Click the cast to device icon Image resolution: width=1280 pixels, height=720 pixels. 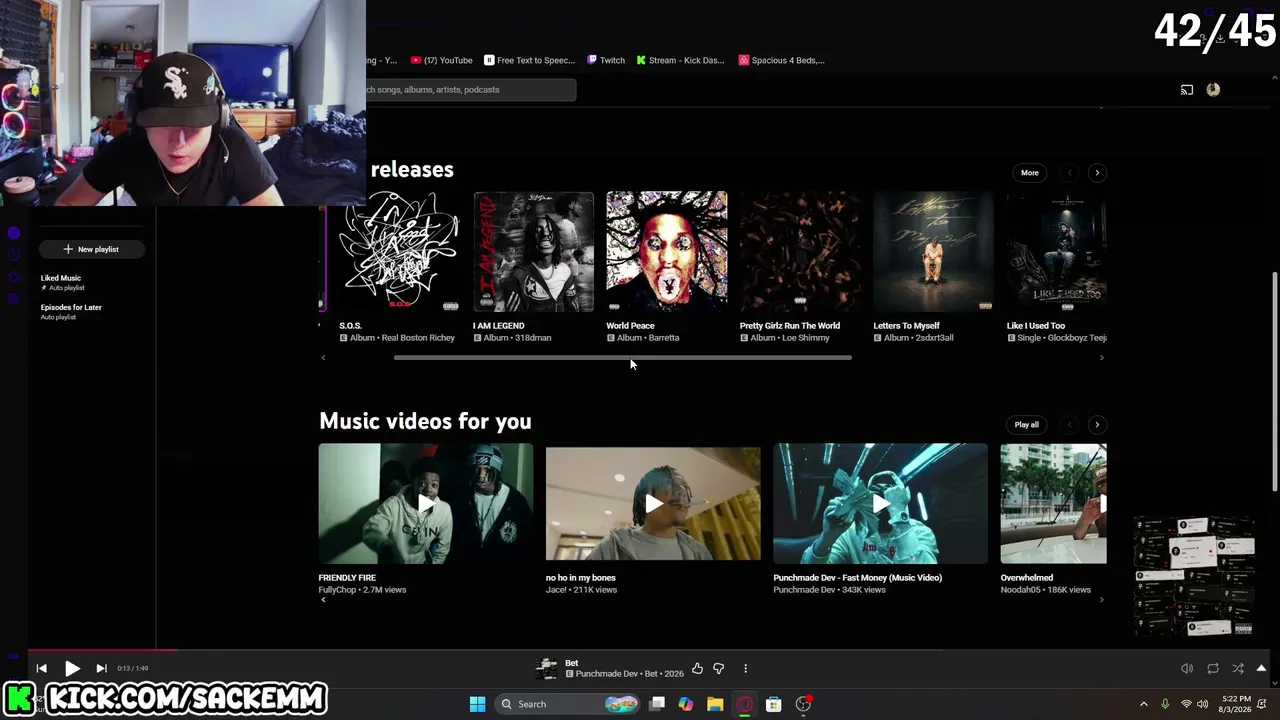[1187, 90]
